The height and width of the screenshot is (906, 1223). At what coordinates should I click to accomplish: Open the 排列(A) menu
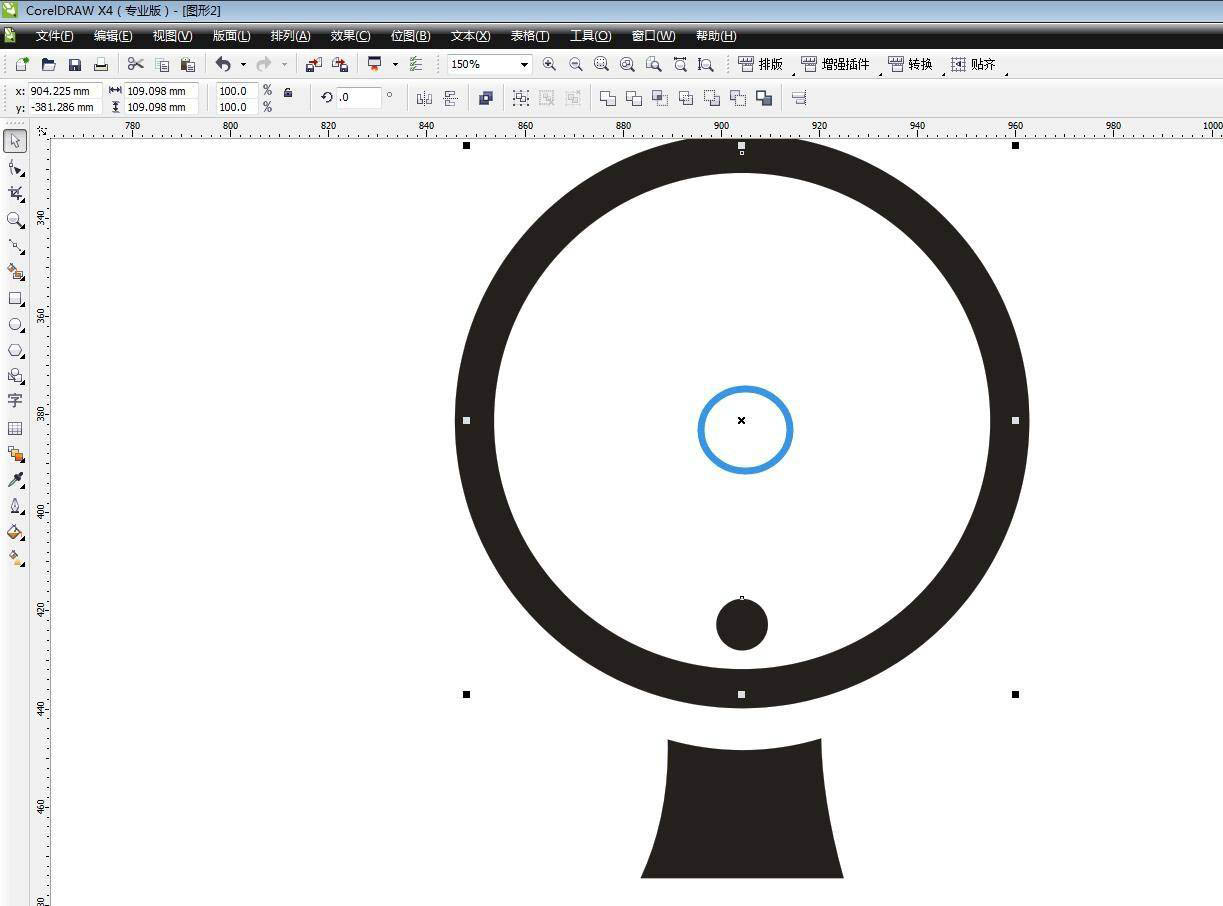tap(290, 36)
